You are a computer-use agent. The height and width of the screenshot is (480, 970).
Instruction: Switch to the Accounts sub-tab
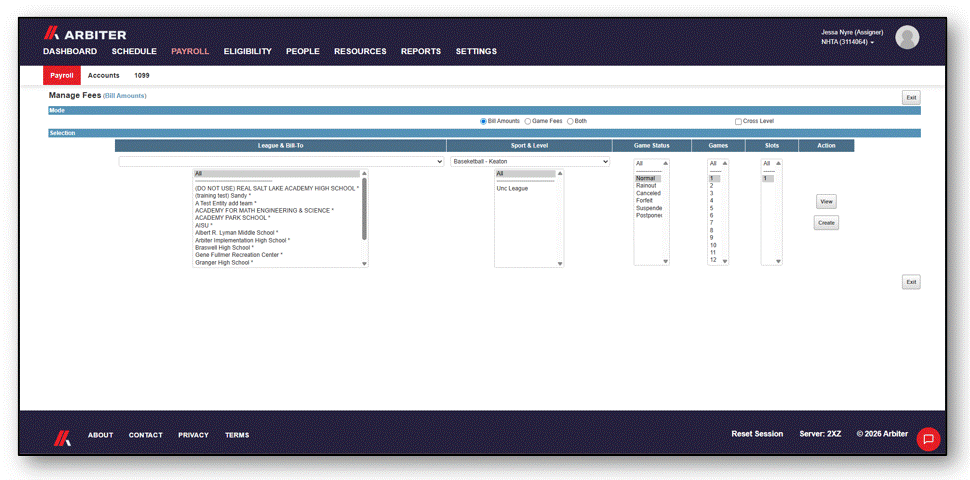click(x=103, y=75)
